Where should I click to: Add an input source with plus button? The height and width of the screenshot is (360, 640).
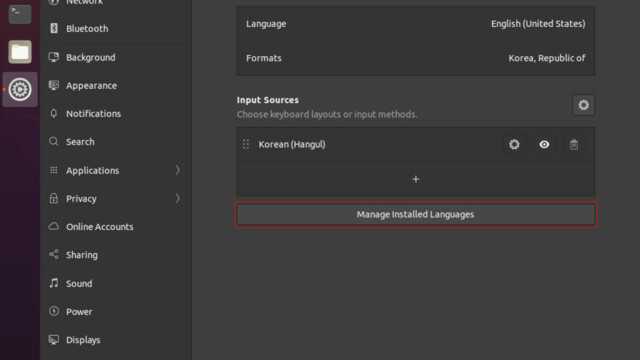(416, 179)
